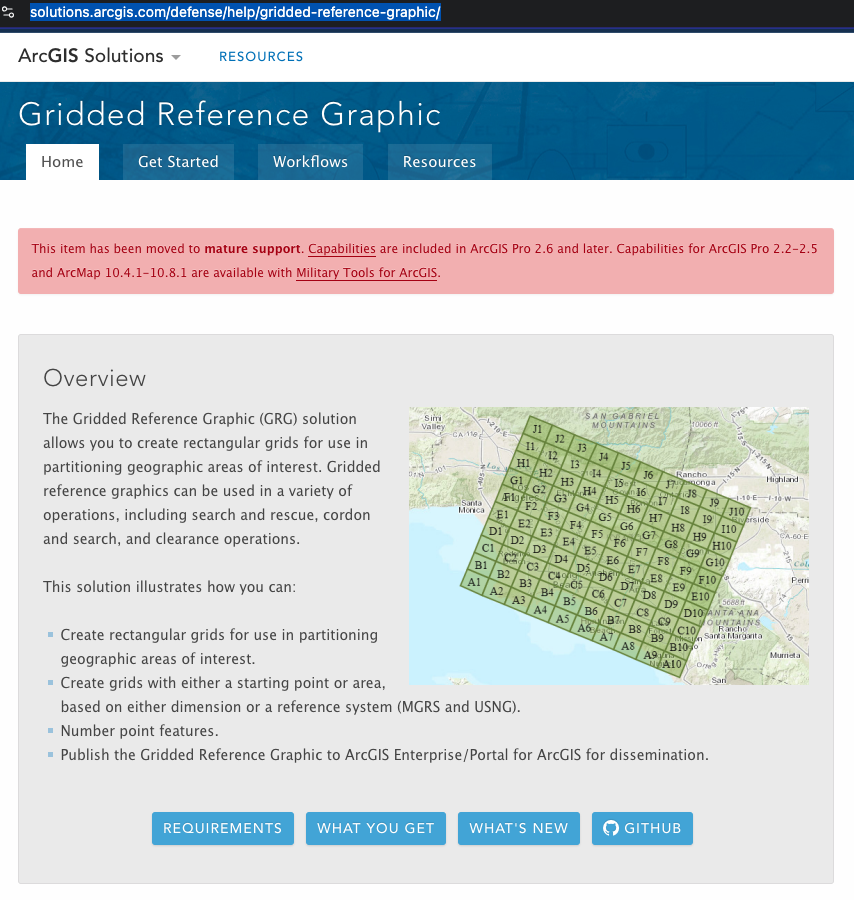Open the Military Tools for ArcGIS link
This screenshot has width=854, height=900.
coord(367,273)
